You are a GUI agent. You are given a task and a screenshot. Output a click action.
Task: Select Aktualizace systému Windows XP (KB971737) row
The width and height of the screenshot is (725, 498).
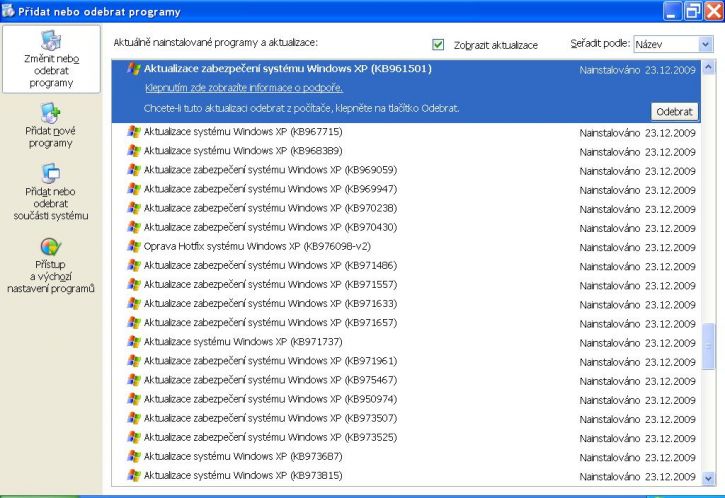coord(406,342)
